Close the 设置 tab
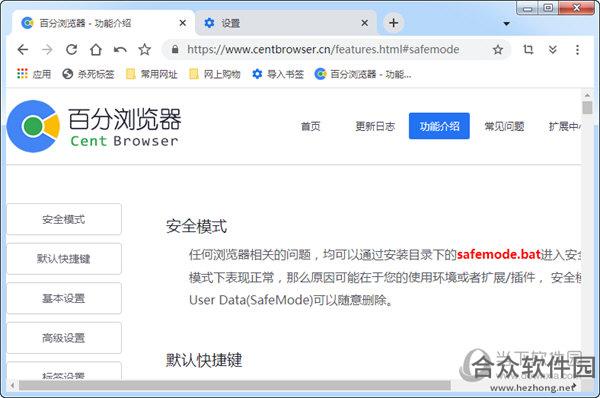 click(365, 23)
